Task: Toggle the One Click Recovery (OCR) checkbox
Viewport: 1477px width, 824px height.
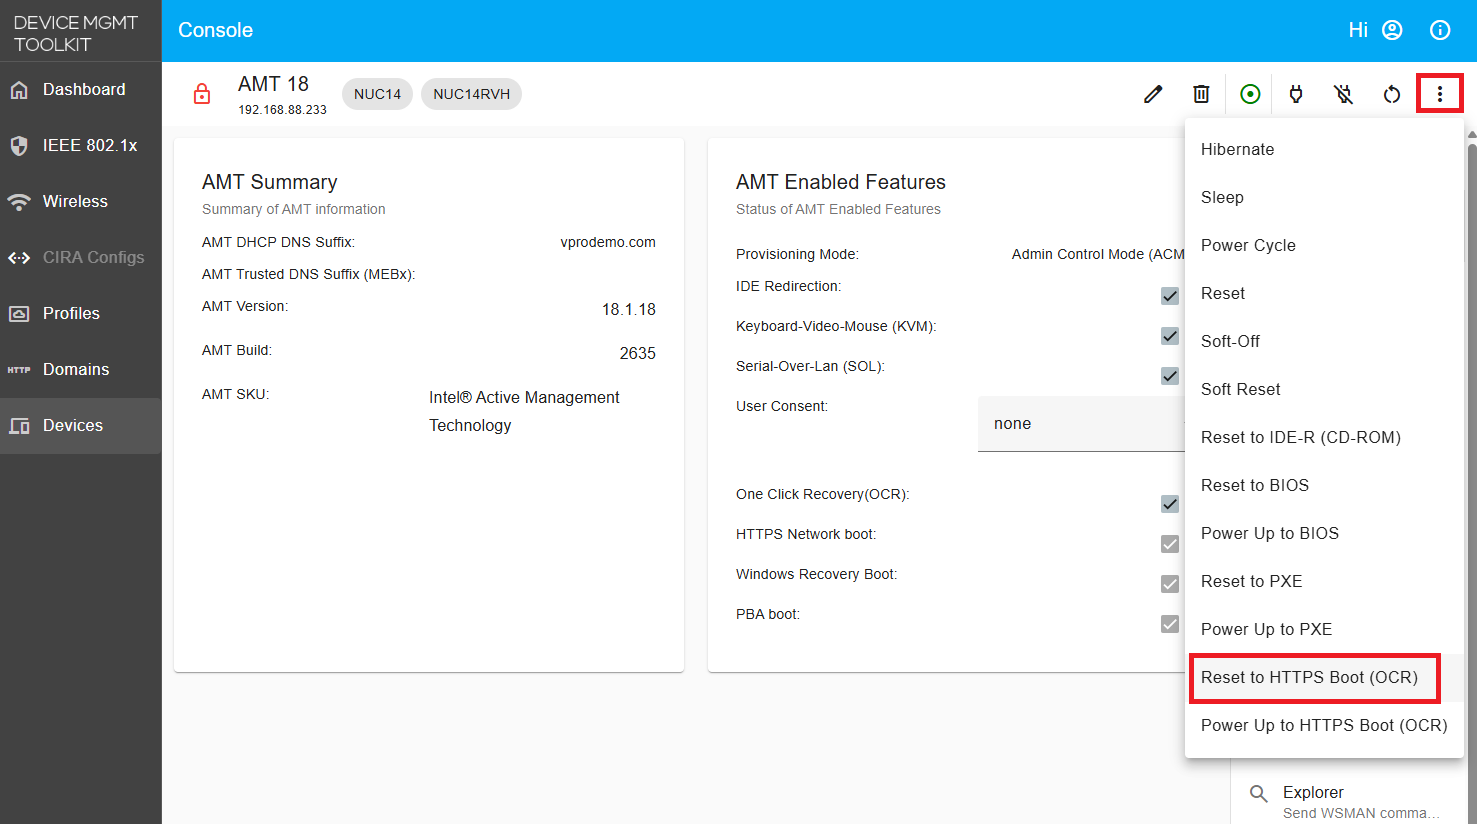Action: tap(1169, 504)
